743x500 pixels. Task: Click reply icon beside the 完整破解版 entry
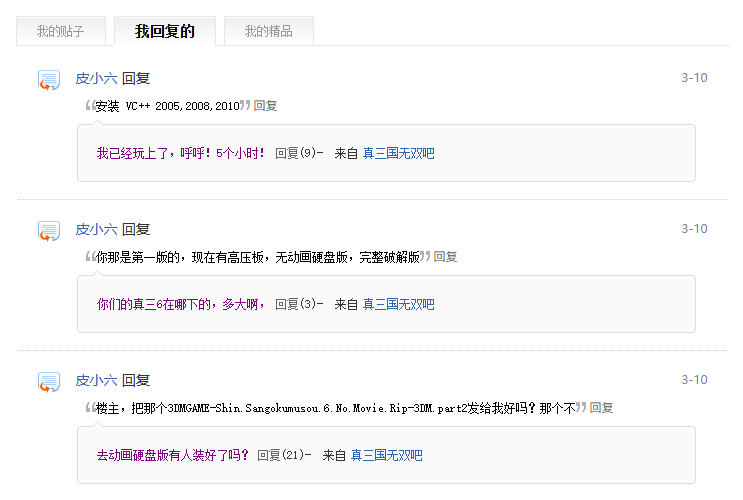point(48,231)
